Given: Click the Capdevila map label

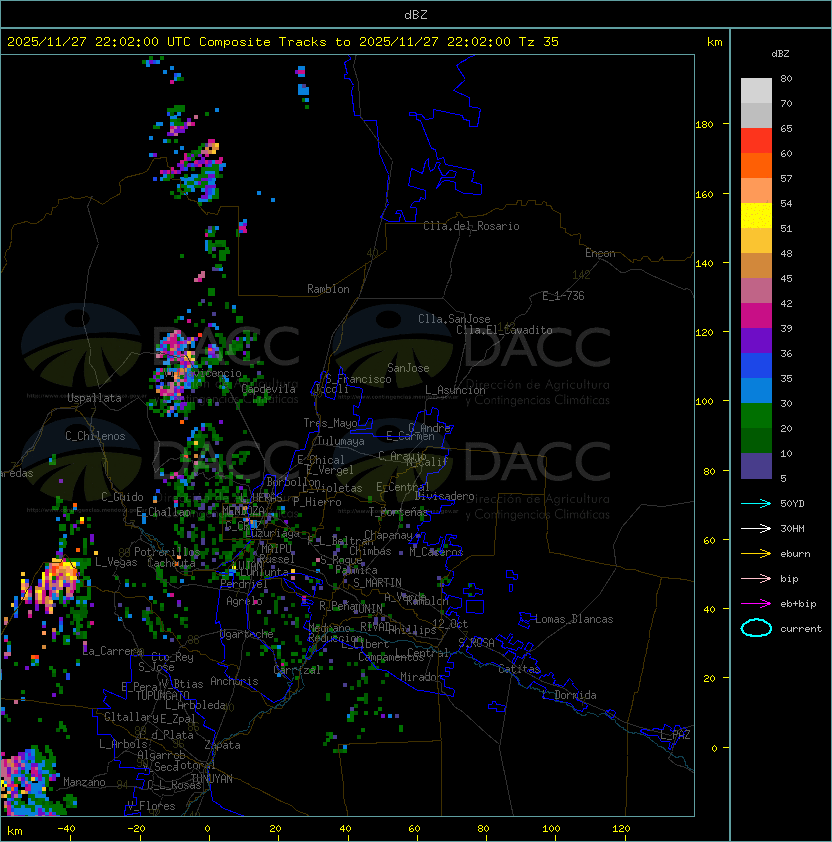Looking at the screenshot, I should point(269,389).
